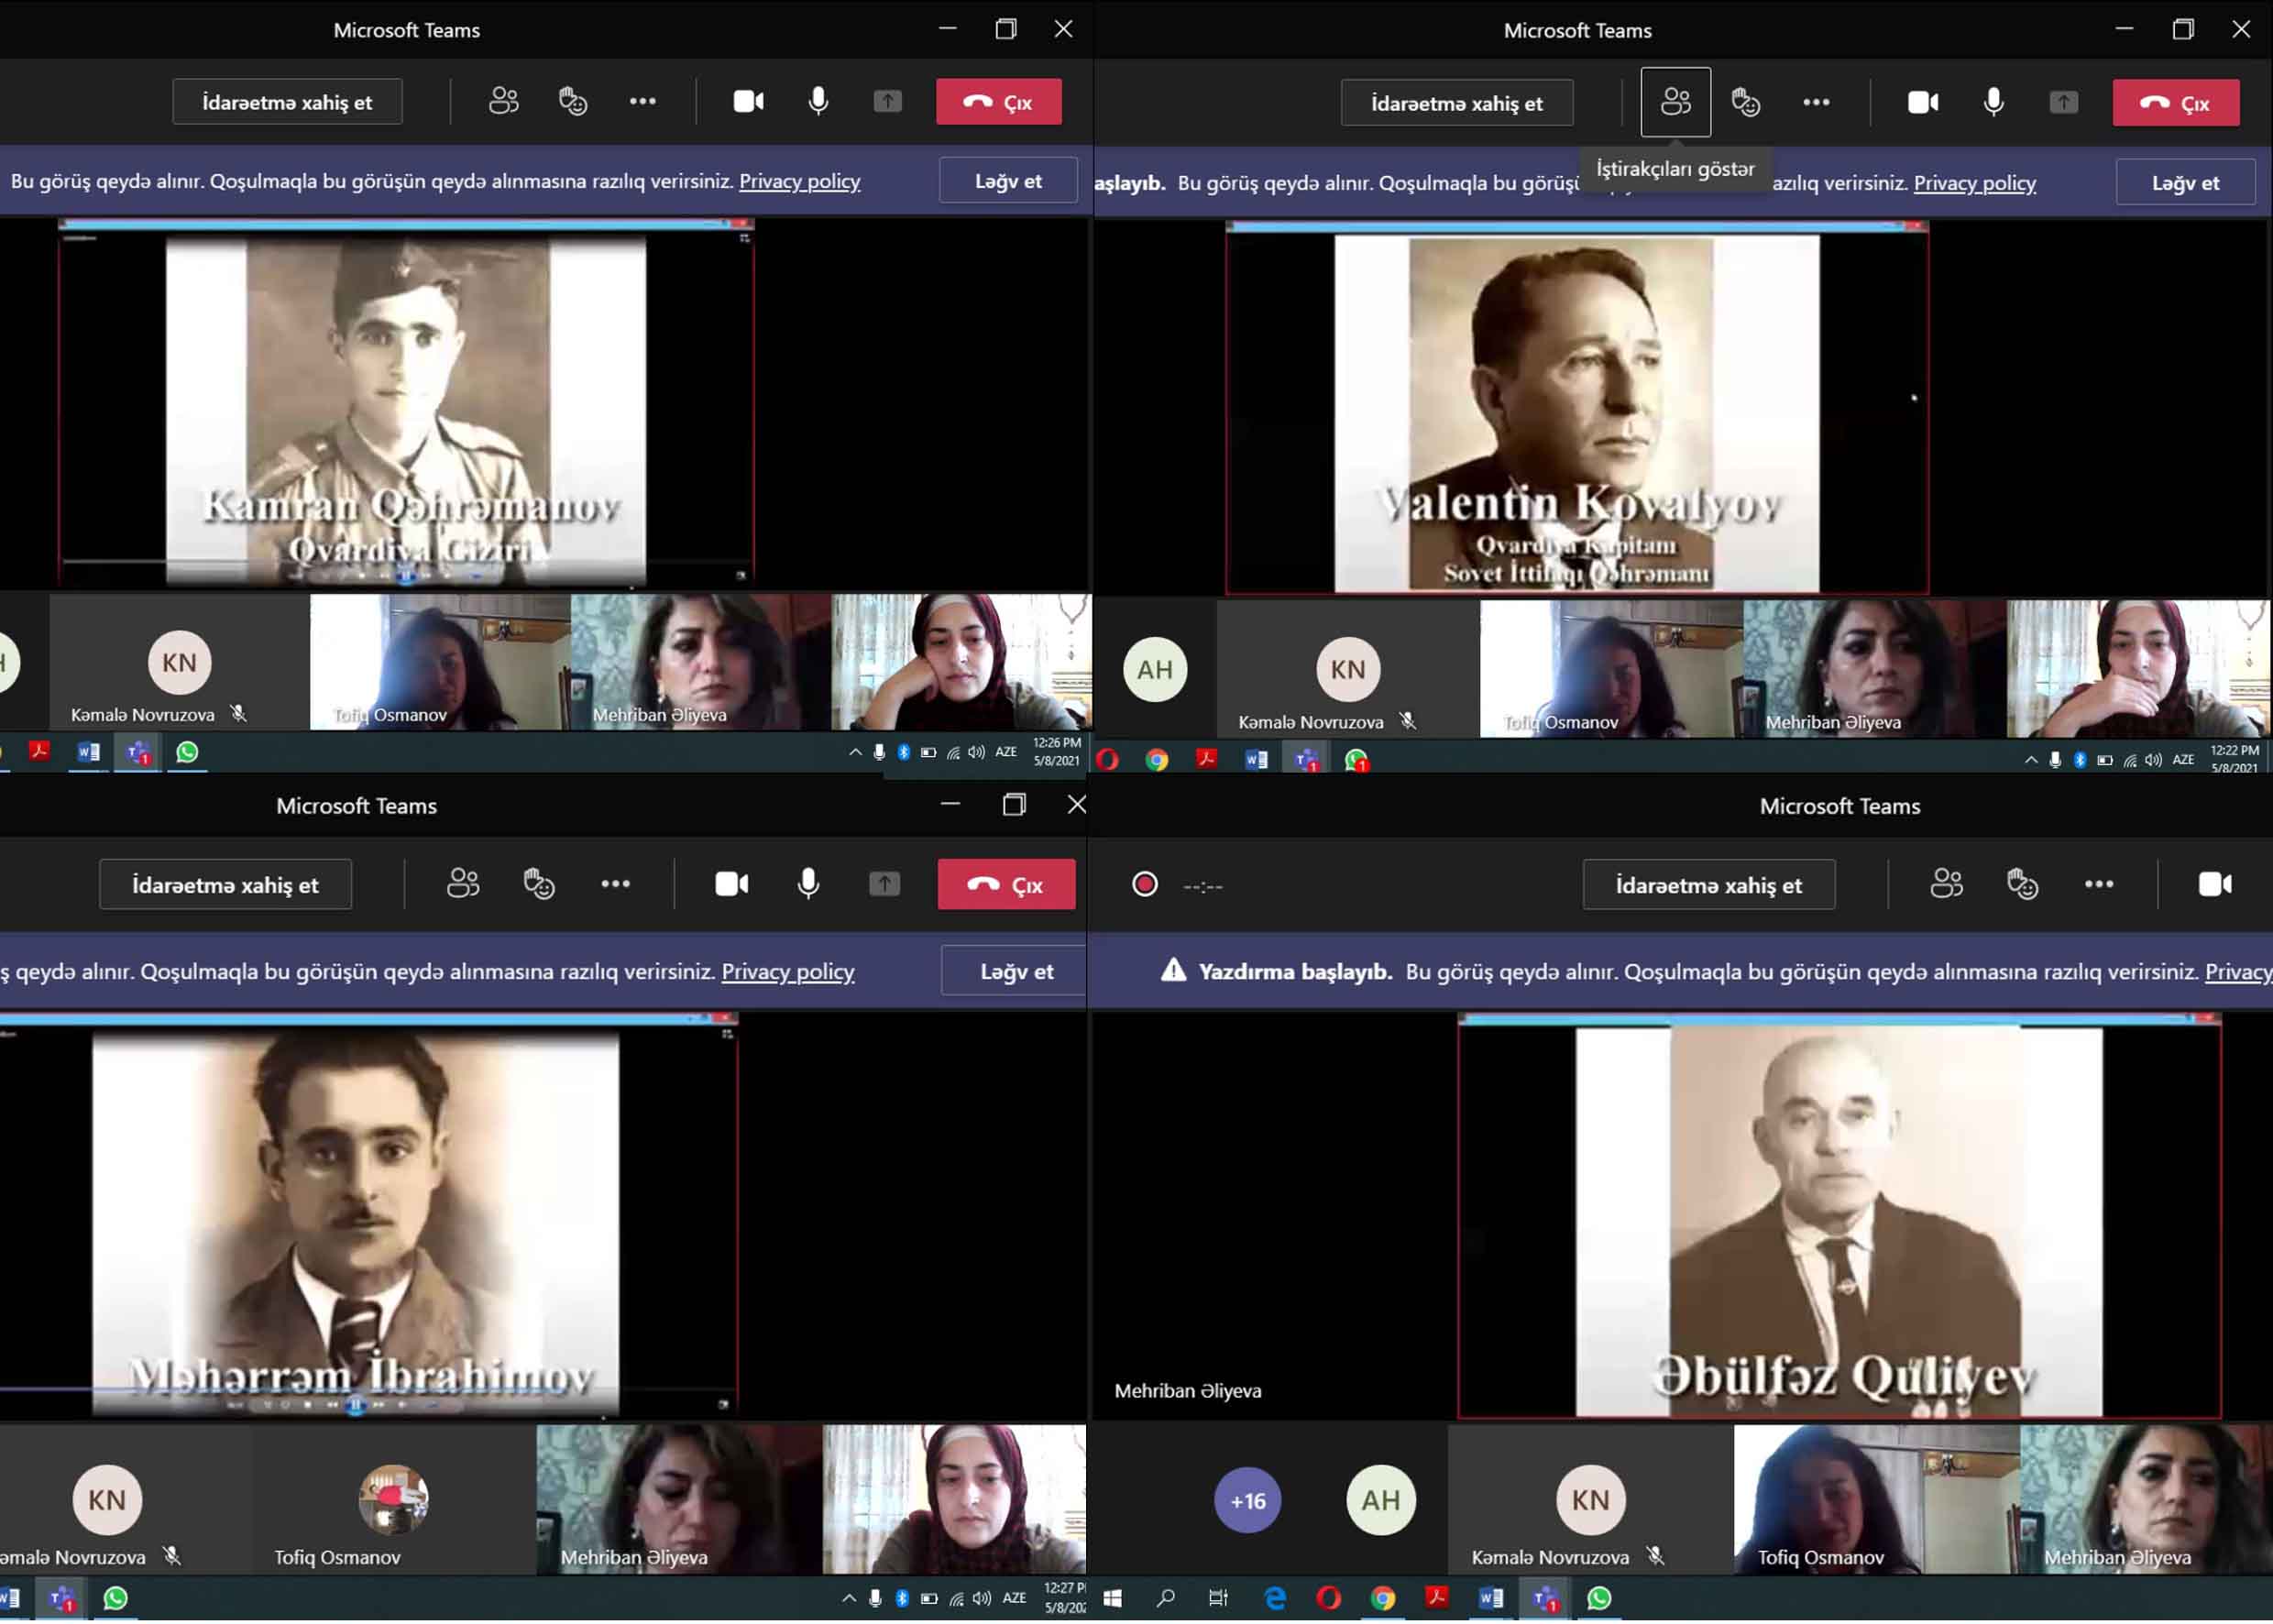The image size is (2273, 1624).
Task: Open taskbar search in bottom-right window
Action: tap(1165, 1597)
